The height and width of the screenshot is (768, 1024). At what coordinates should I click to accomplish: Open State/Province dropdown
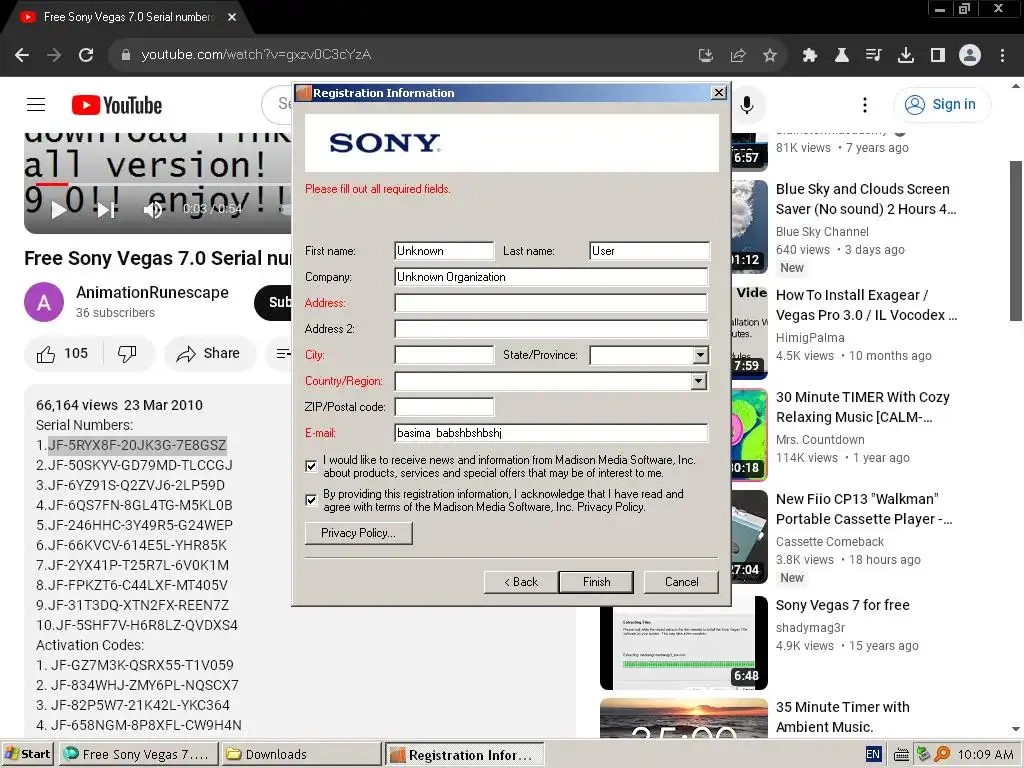701,355
